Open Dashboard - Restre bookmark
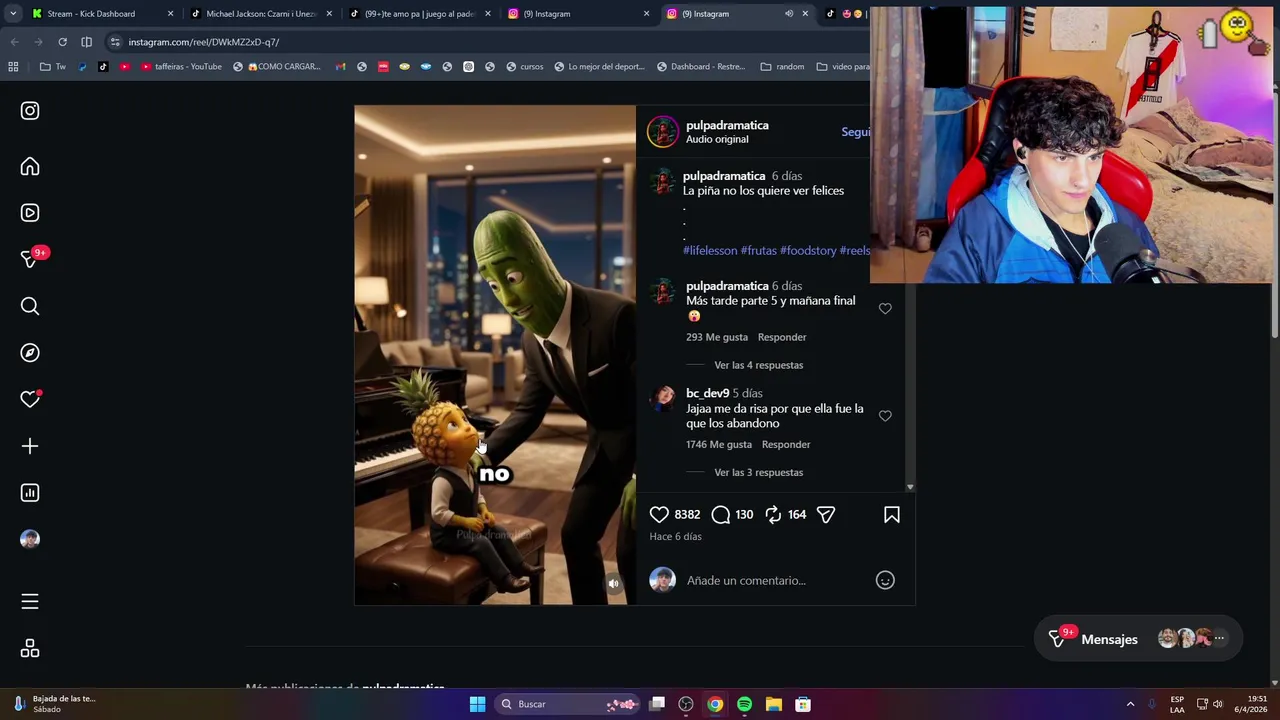The width and height of the screenshot is (1280, 720). [x=701, y=67]
